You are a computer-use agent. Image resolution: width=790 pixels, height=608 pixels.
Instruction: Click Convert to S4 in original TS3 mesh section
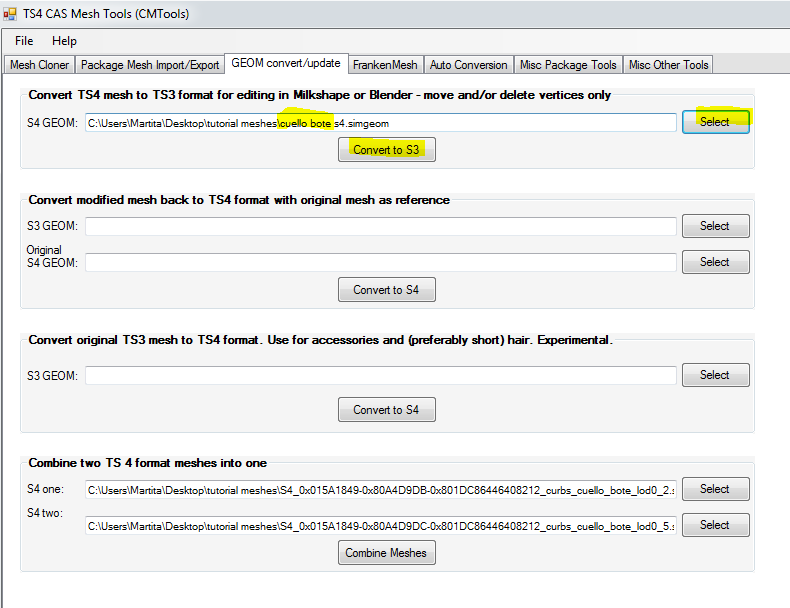[386, 410]
